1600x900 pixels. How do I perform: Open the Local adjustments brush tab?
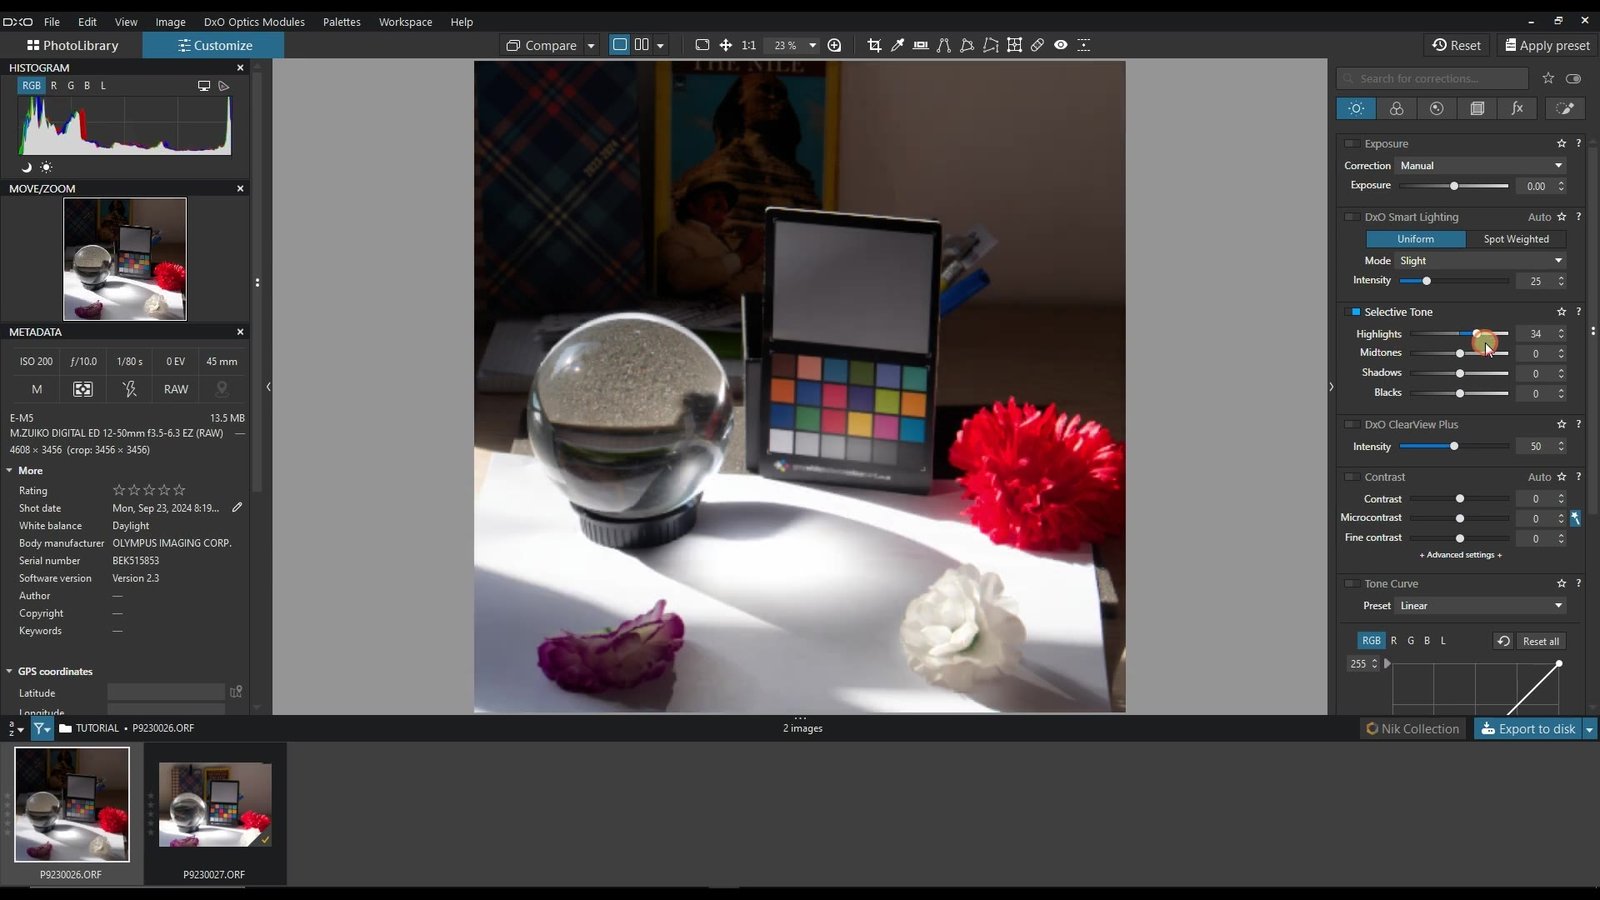tap(1565, 108)
